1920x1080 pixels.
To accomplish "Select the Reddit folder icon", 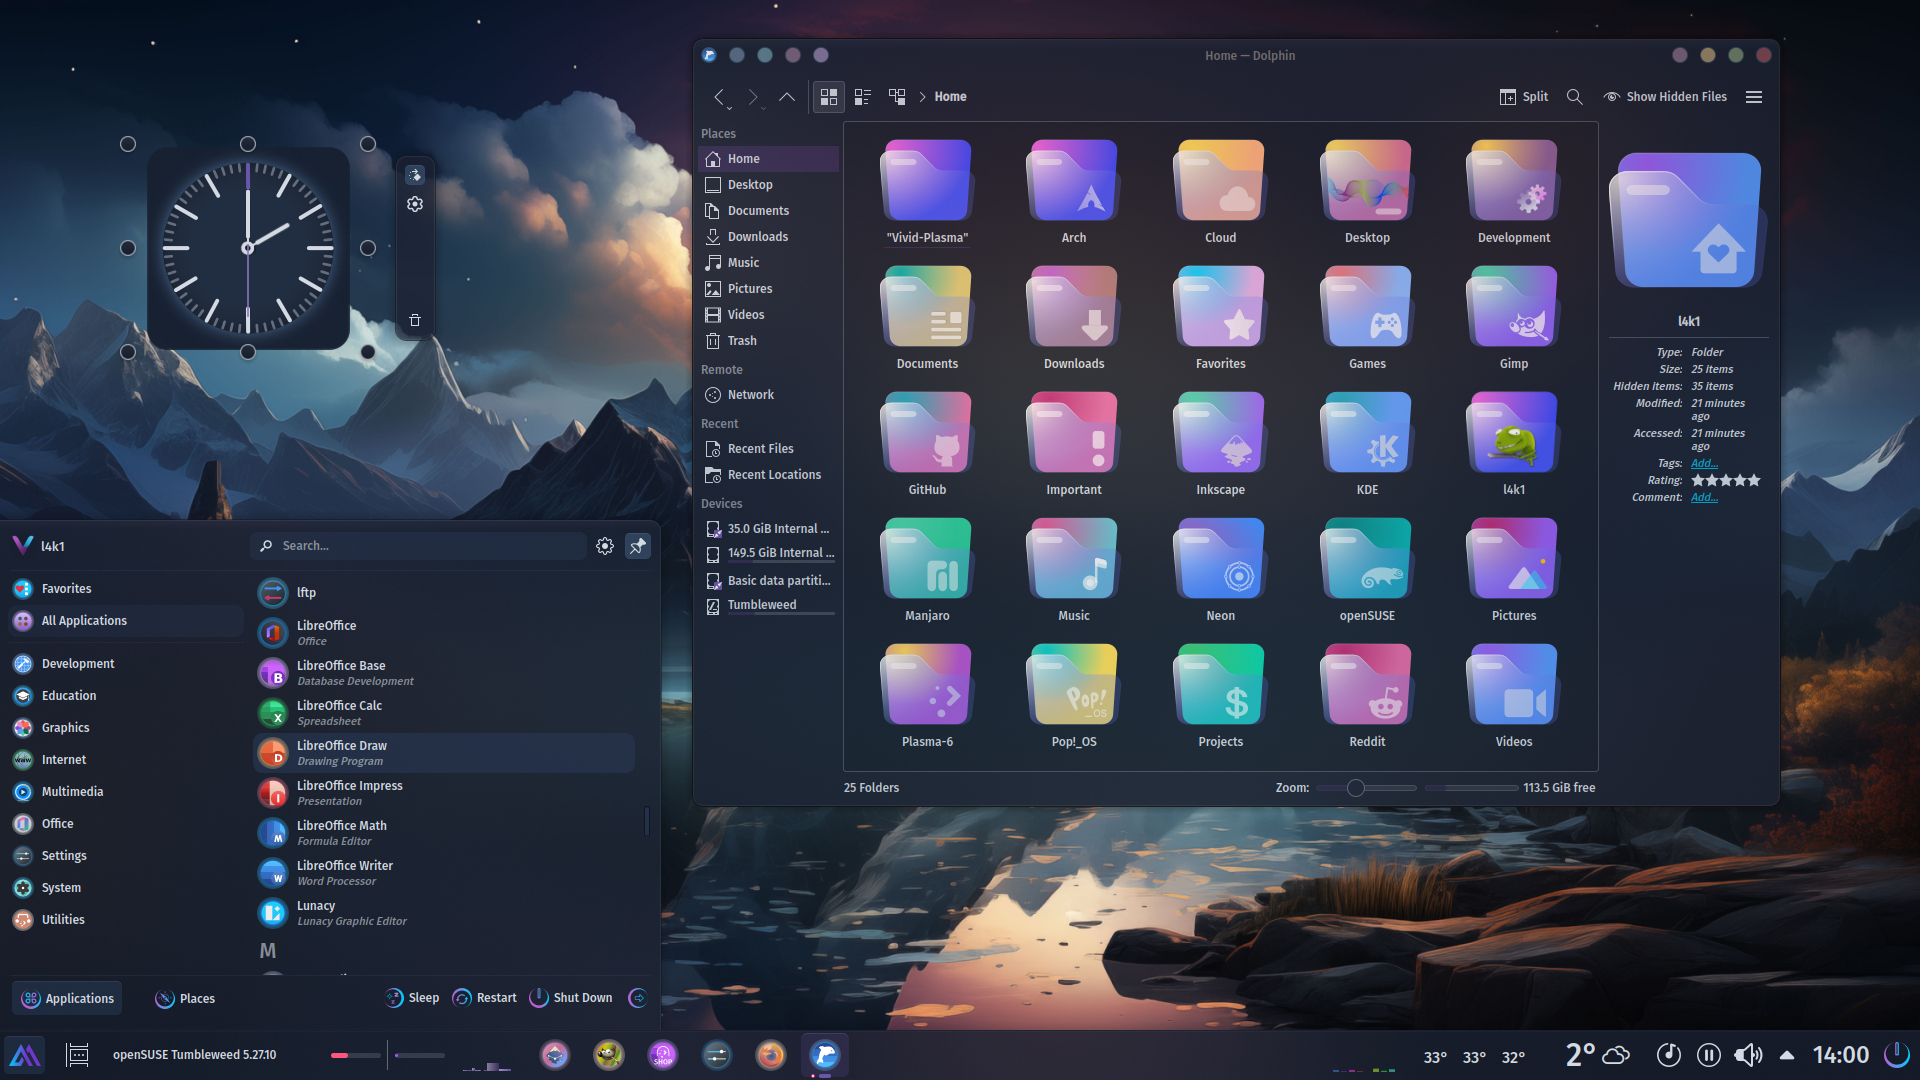I will pyautogui.click(x=1366, y=685).
